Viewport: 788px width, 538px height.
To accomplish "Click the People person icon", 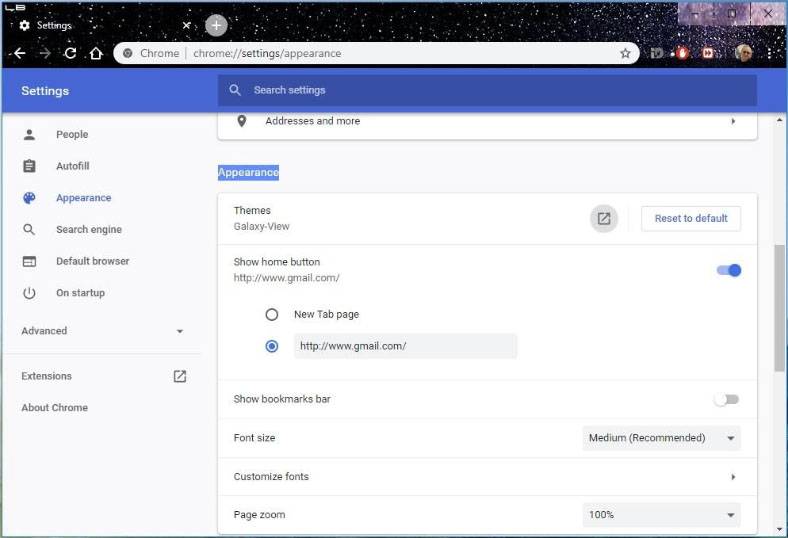I will 29,135.
